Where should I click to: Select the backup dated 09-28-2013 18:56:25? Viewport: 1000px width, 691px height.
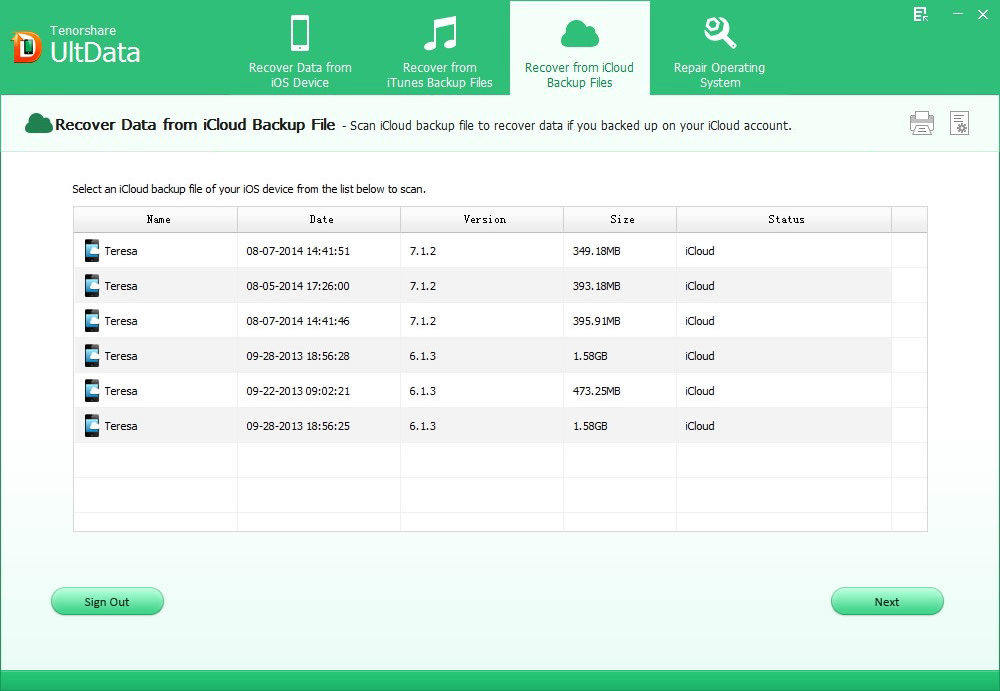[298, 427]
